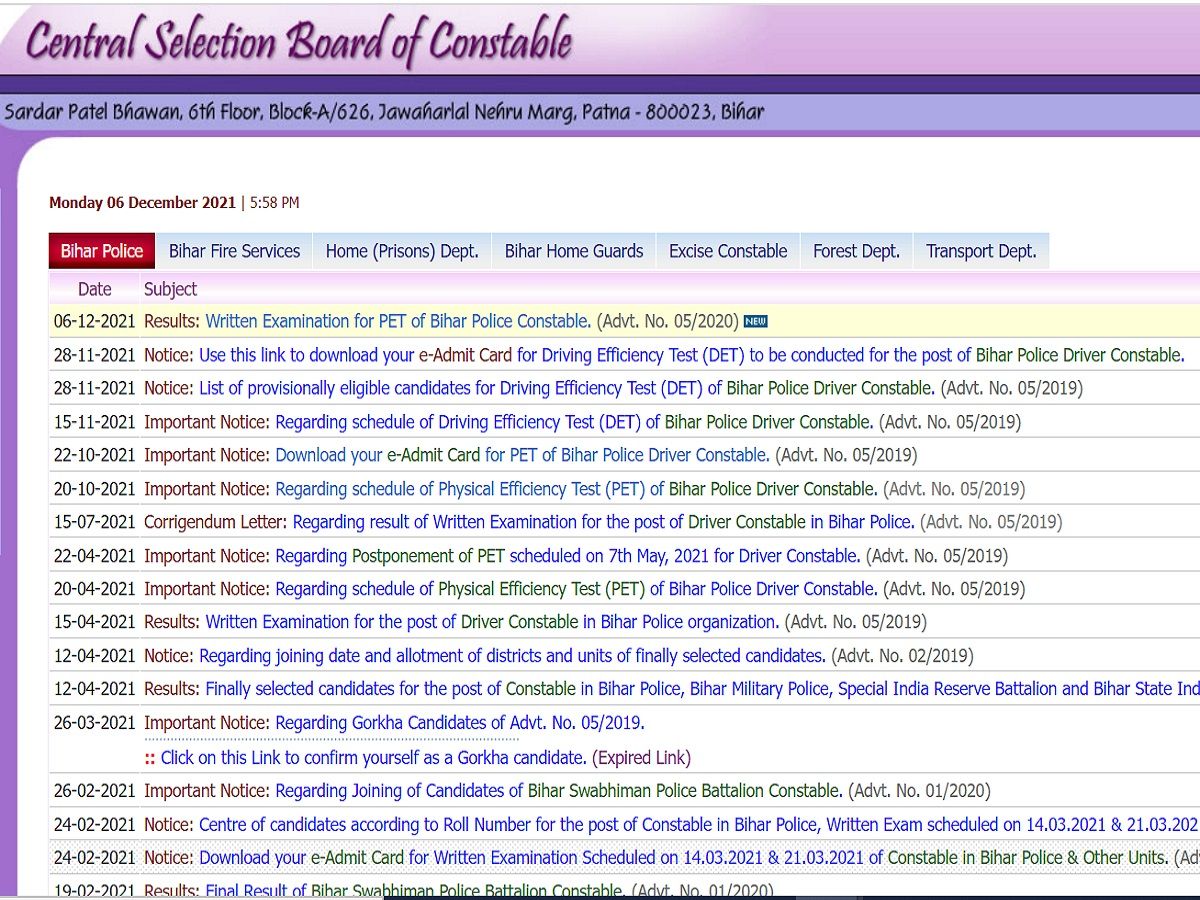Click the Central Selection Board of Constable header title
The height and width of the screenshot is (900, 1200).
click(x=299, y=42)
